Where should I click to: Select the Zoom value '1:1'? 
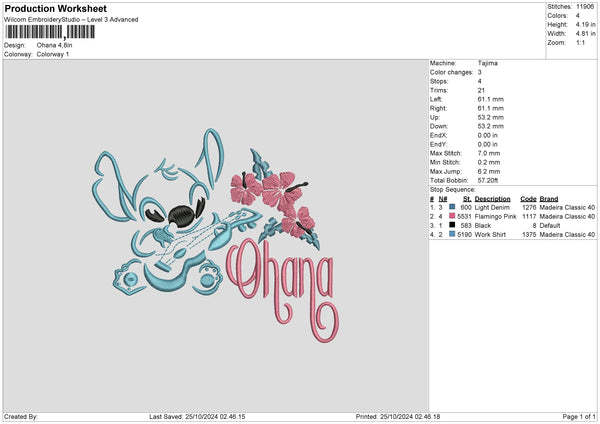[580, 42]
